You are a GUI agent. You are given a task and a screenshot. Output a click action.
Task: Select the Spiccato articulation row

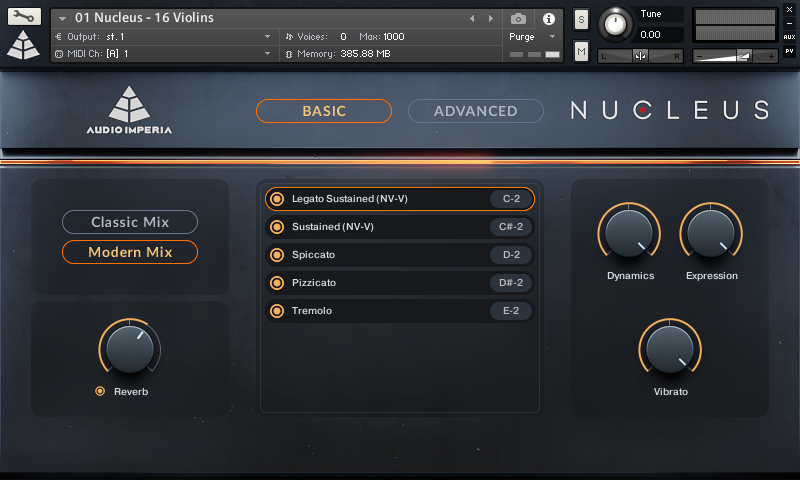click(x=399, y=255)
